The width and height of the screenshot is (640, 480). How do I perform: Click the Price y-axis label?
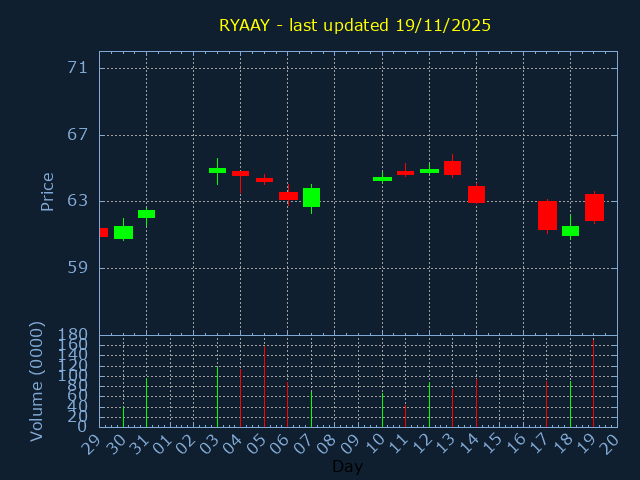click(x=47, y=191)
